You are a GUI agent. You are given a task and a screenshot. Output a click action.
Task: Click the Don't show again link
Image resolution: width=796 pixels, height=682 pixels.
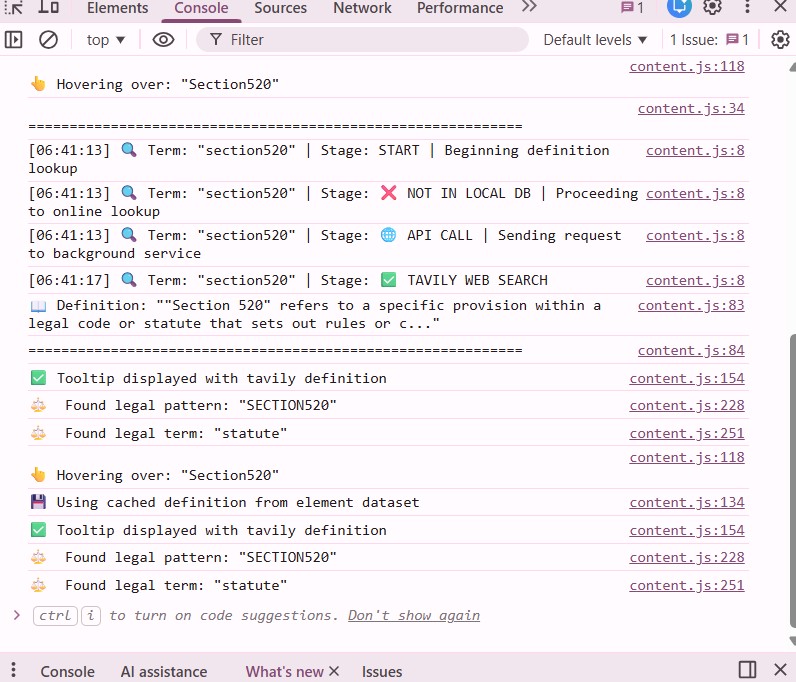414,615
